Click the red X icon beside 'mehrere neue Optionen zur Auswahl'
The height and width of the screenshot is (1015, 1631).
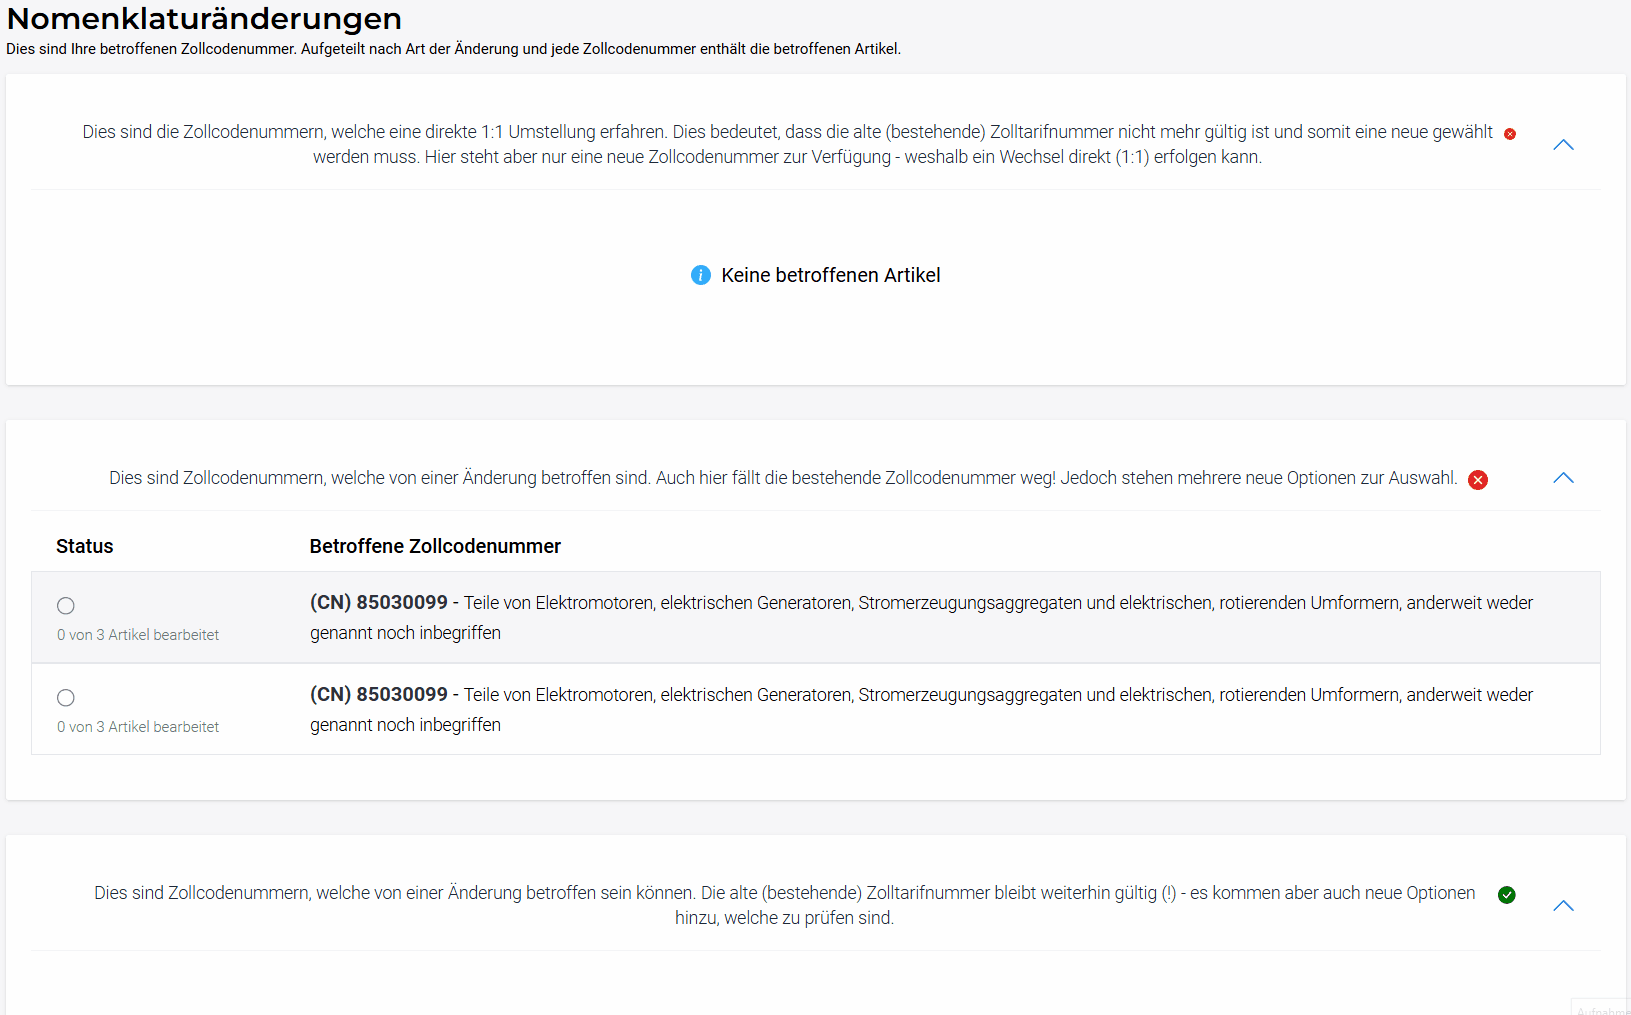pyautogui.click(x=1478, y=480)
